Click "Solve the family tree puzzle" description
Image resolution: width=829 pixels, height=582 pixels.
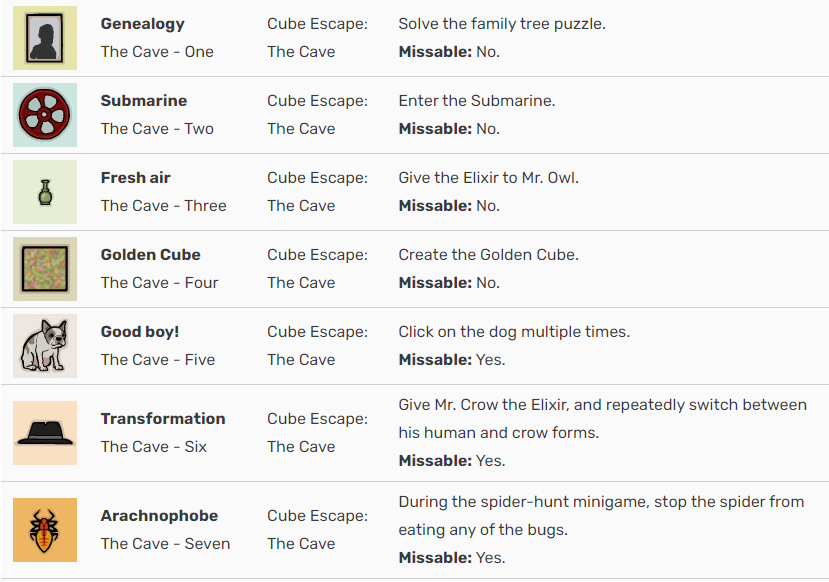coord(502,24)
